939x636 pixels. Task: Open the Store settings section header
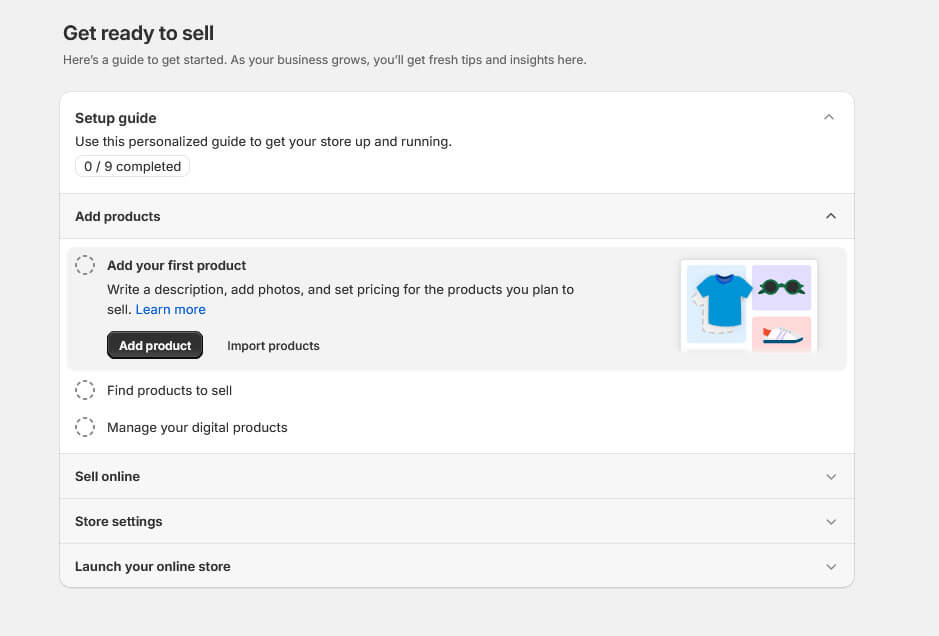[x=118, y=522]
